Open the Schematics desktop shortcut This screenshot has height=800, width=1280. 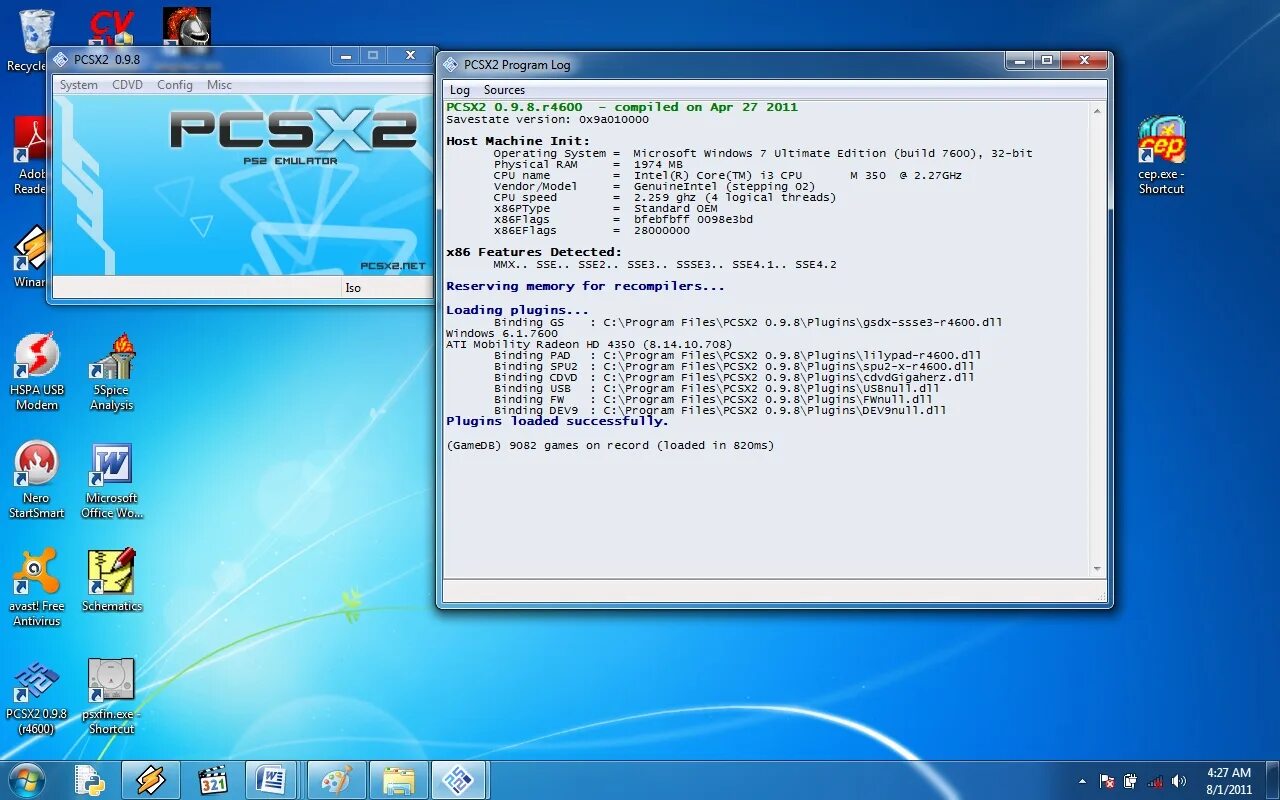(111, 580)
